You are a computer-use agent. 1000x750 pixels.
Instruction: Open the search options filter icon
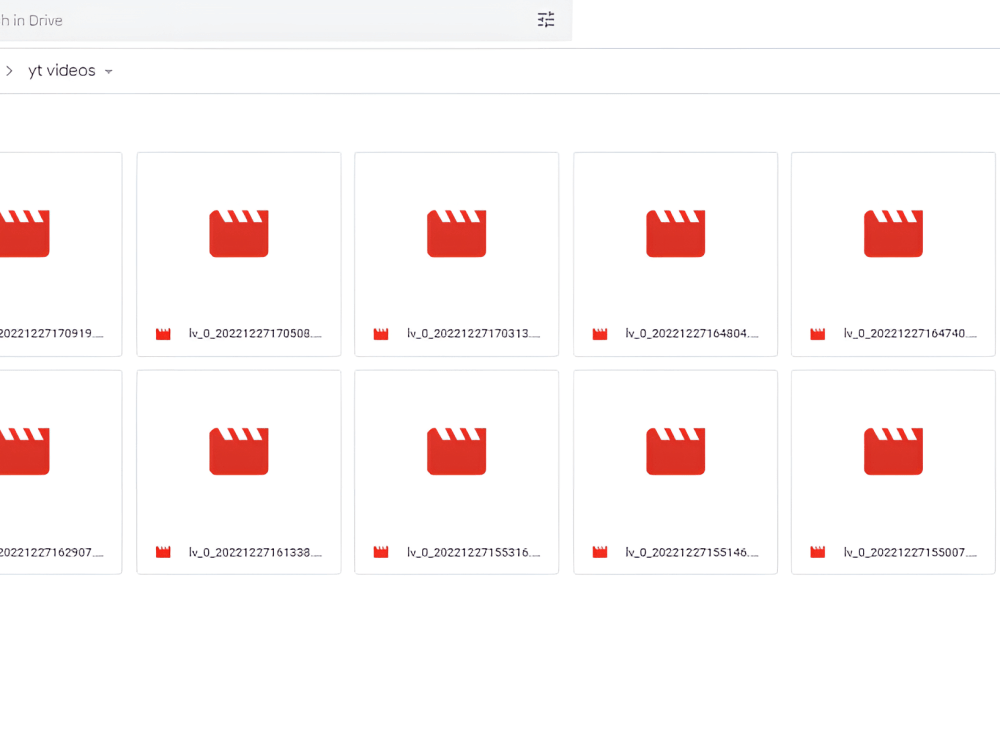546,20
